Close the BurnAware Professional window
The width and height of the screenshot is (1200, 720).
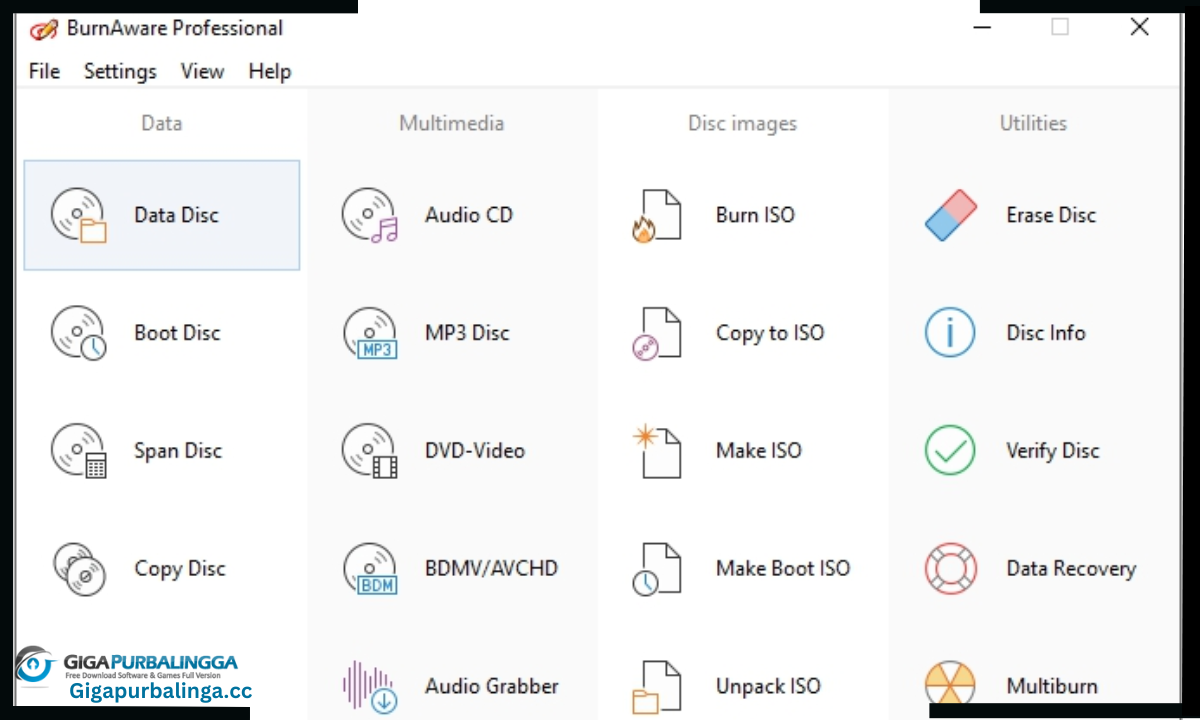pos(1139,27)
